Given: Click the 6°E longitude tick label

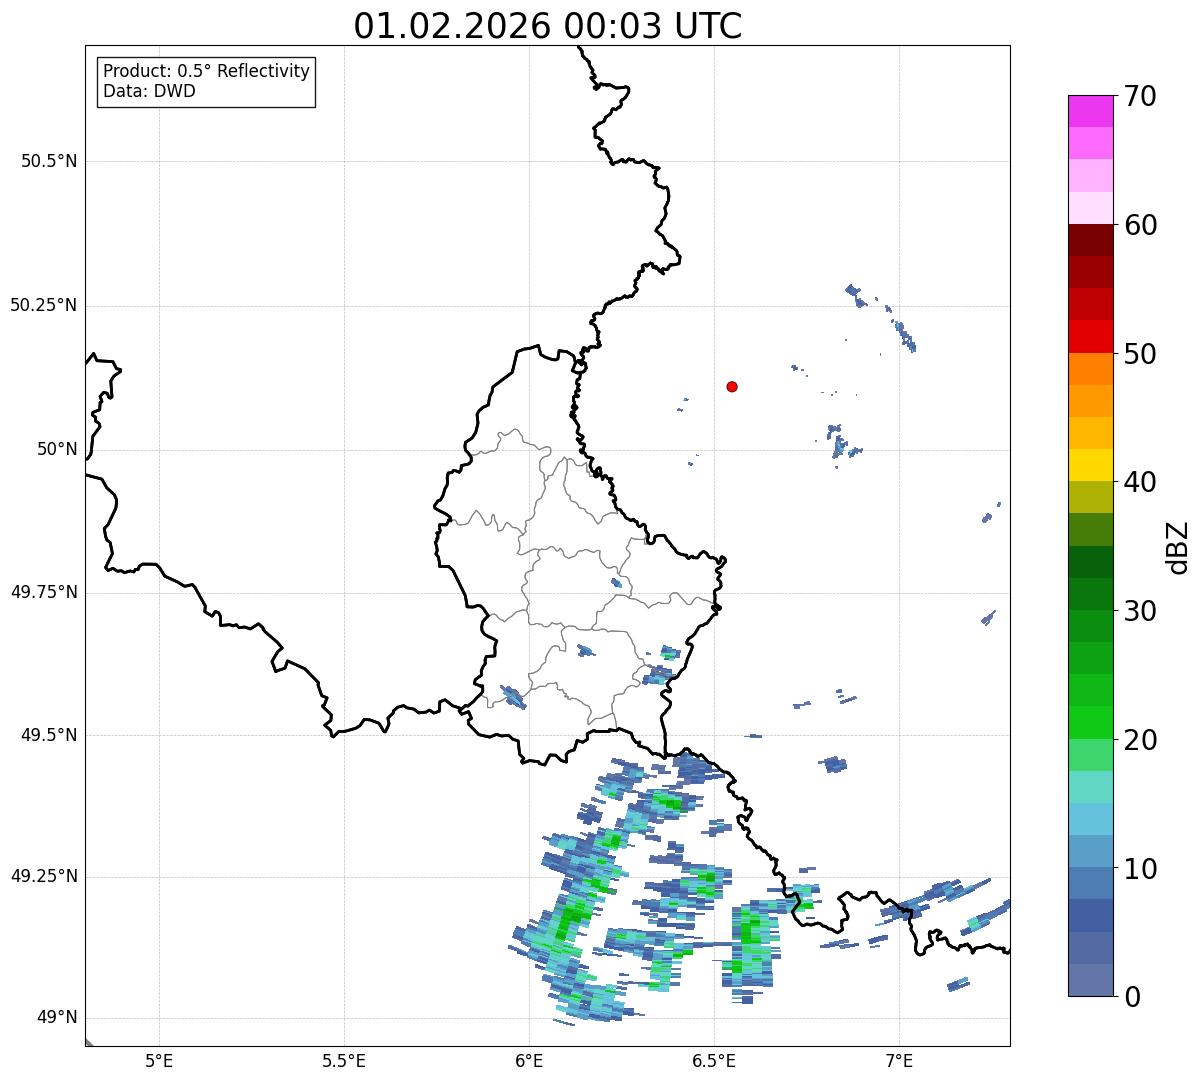Looking at the screenshot, I should (529, 1060).
